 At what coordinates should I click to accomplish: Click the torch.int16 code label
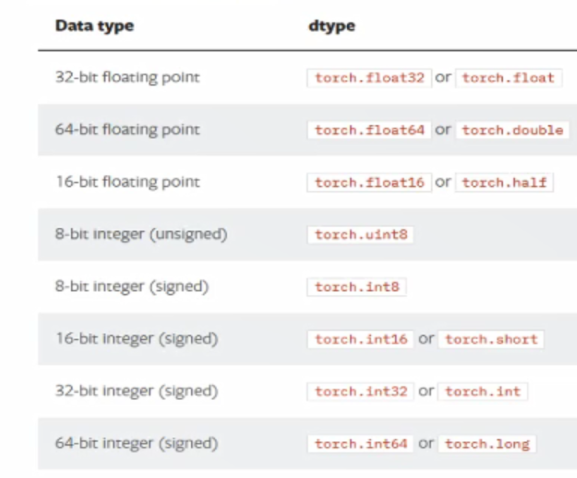[361, 339]
